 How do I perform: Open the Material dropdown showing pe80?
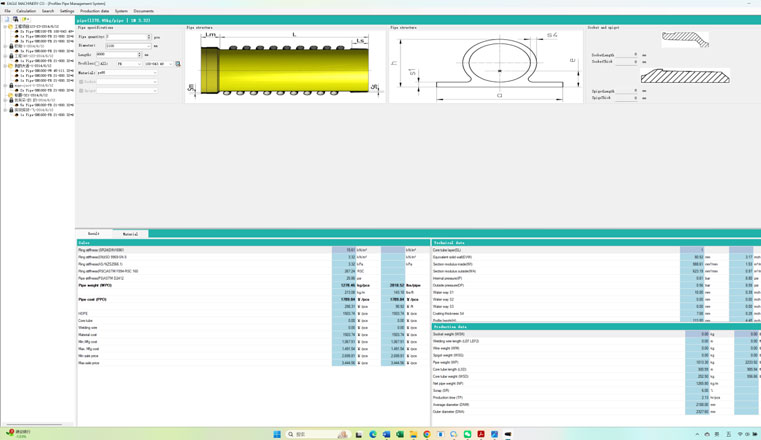tap(153, 73)
